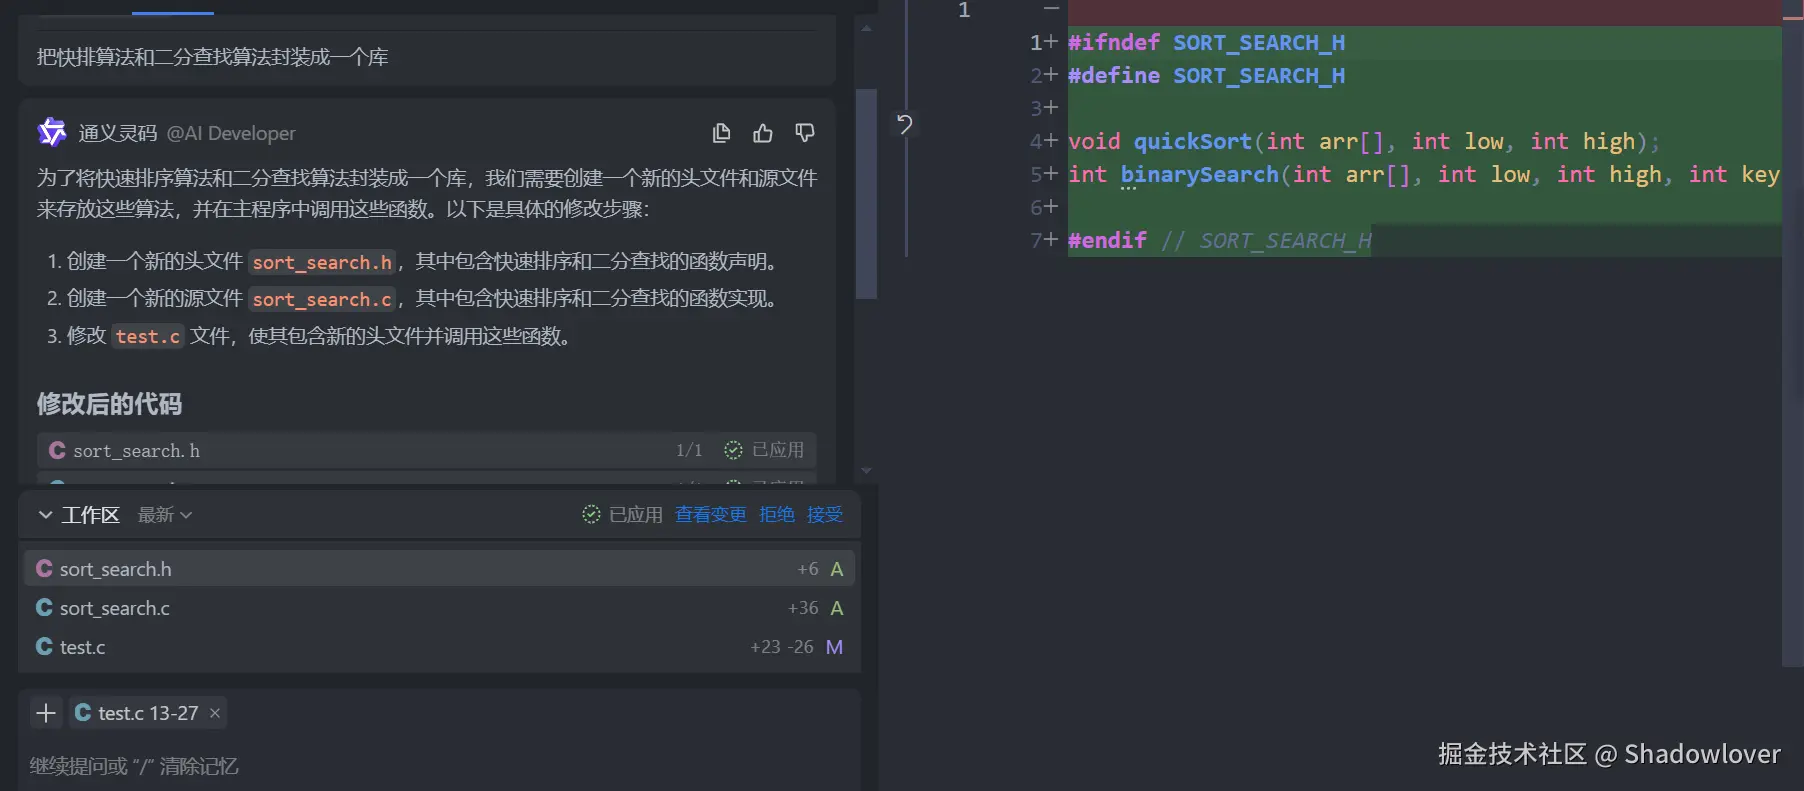Click the quickSort function name in diff
This screenshot has height=791, width=1804.
click(1192, 141)
